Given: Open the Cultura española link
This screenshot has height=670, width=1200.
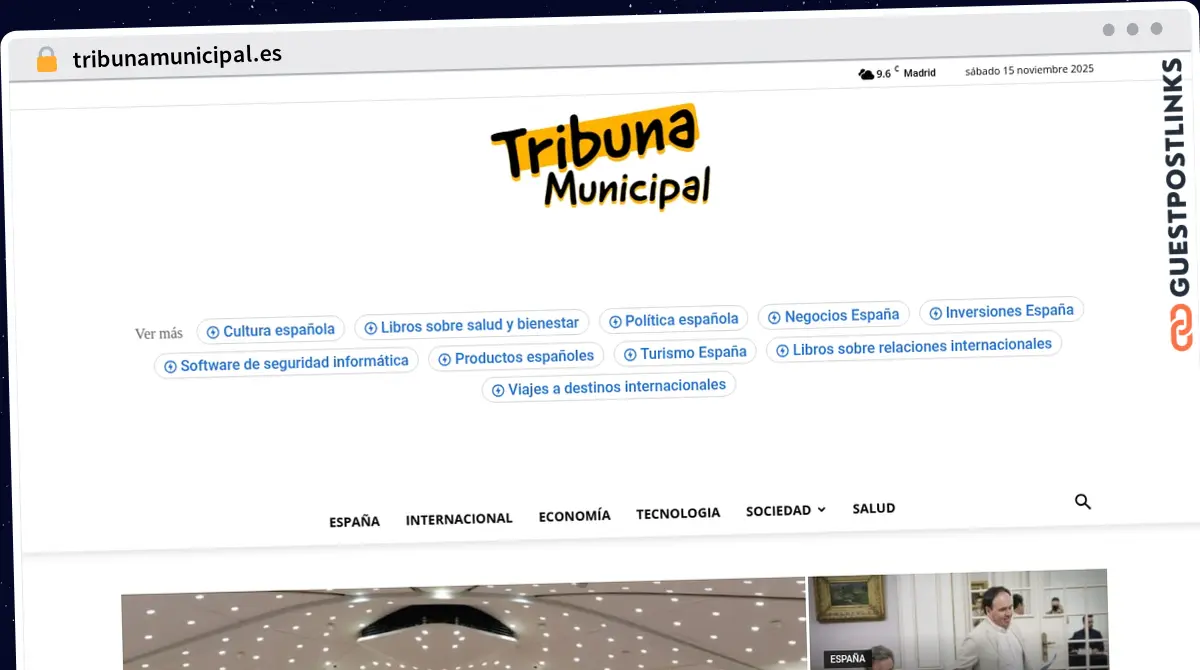Looking at the screenshot, I should pyautogui.click(x=271, y=330).
